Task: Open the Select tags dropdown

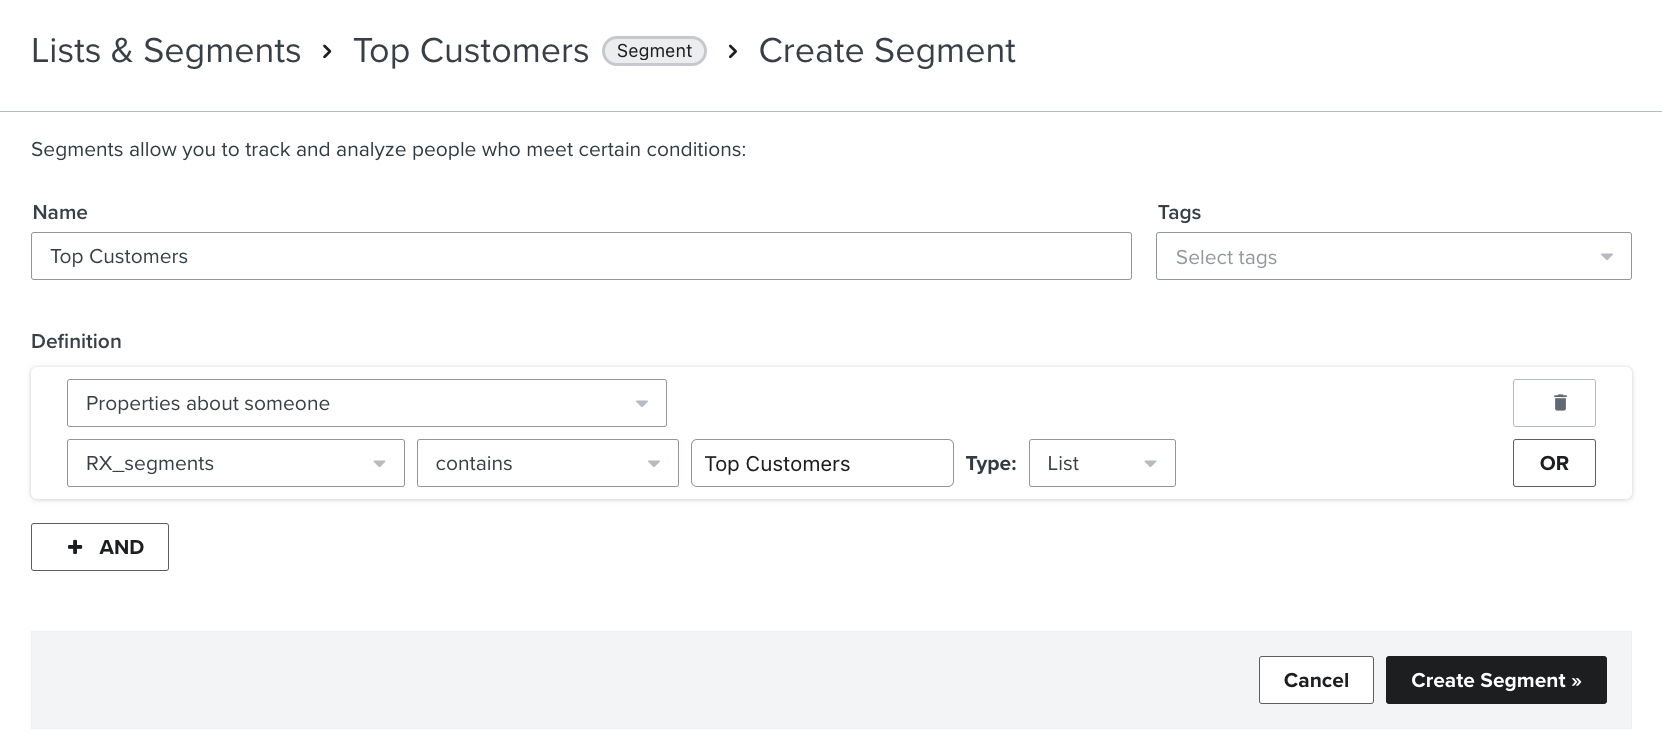Action: (1393, 256)
